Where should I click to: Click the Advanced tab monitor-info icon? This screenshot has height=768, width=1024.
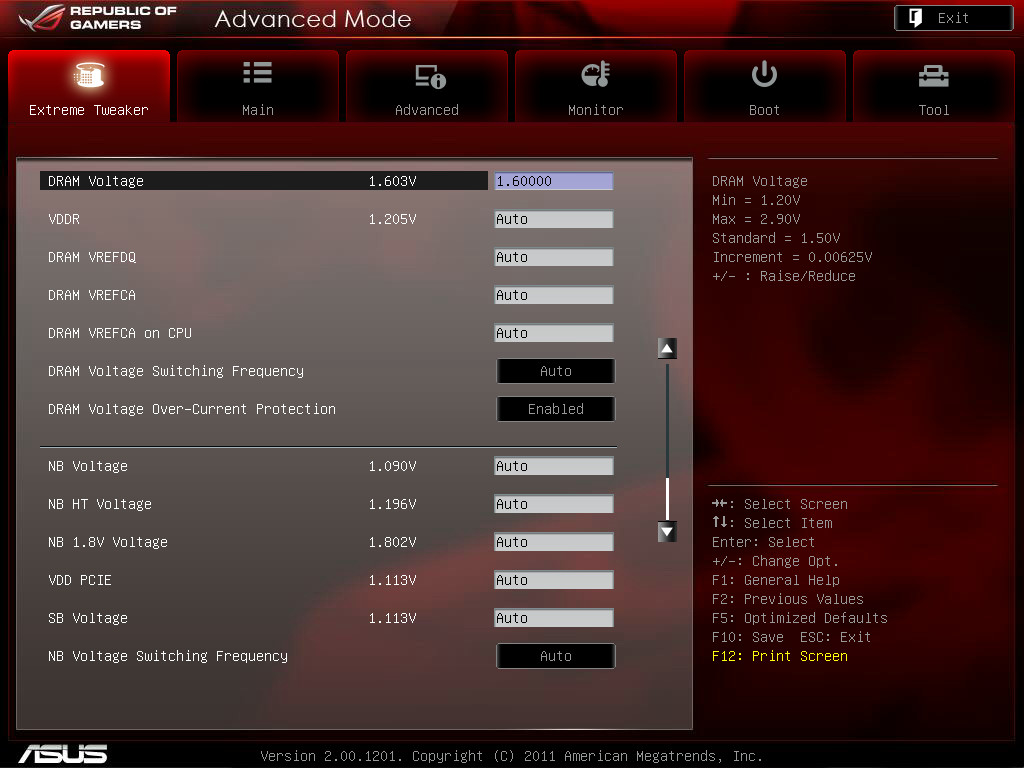click(x=429, y=76)
